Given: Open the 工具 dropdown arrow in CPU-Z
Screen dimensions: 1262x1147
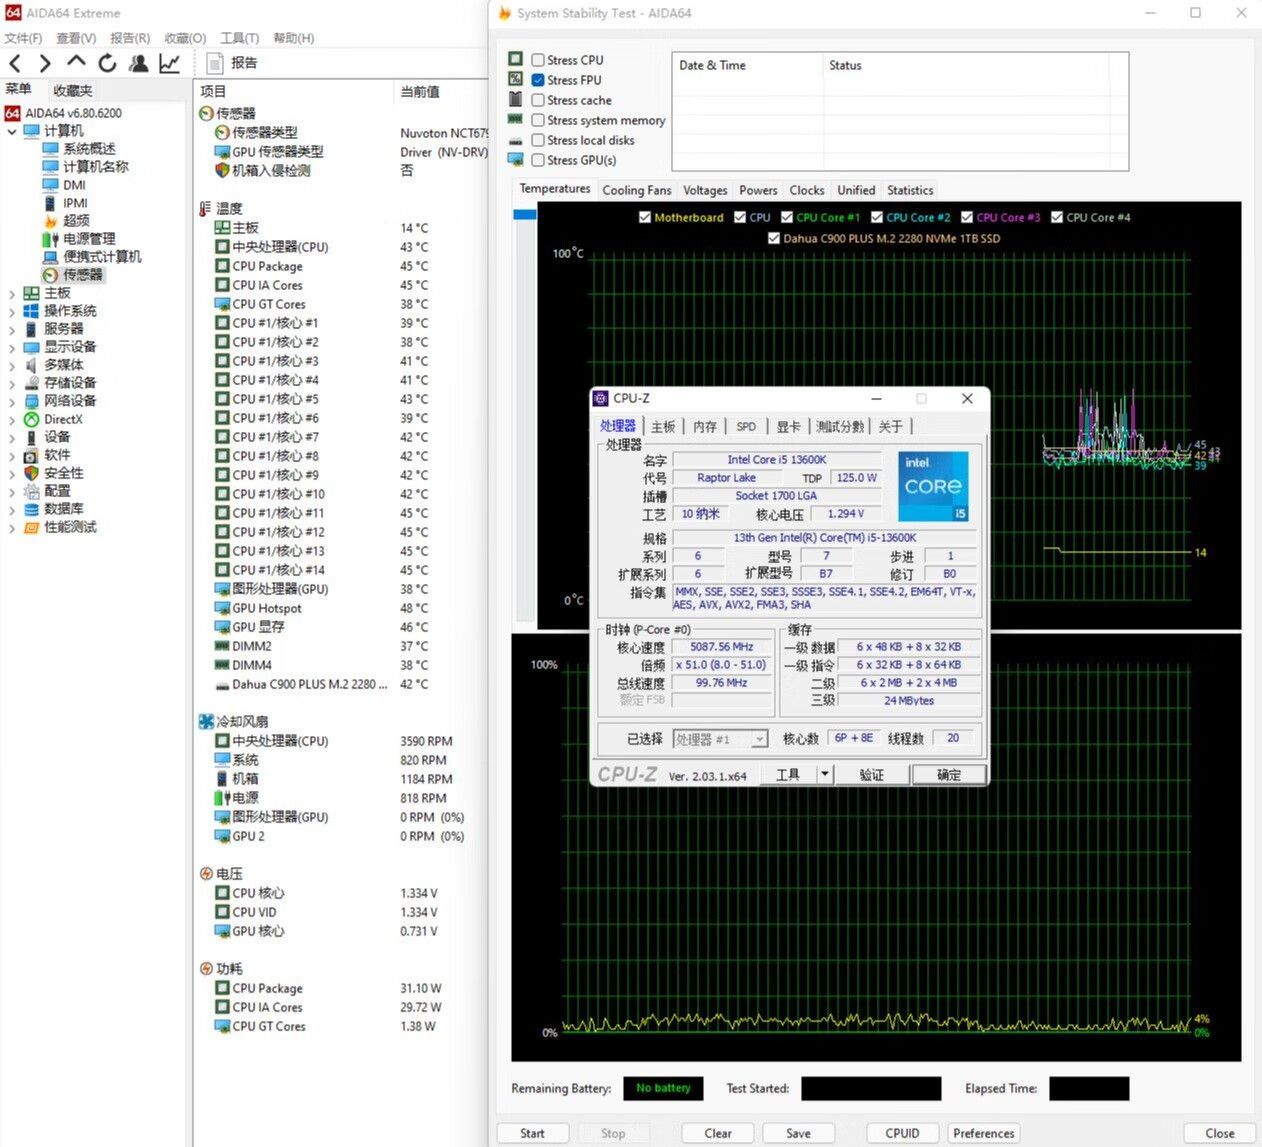Looking at the screenshot, I should 824,774.
